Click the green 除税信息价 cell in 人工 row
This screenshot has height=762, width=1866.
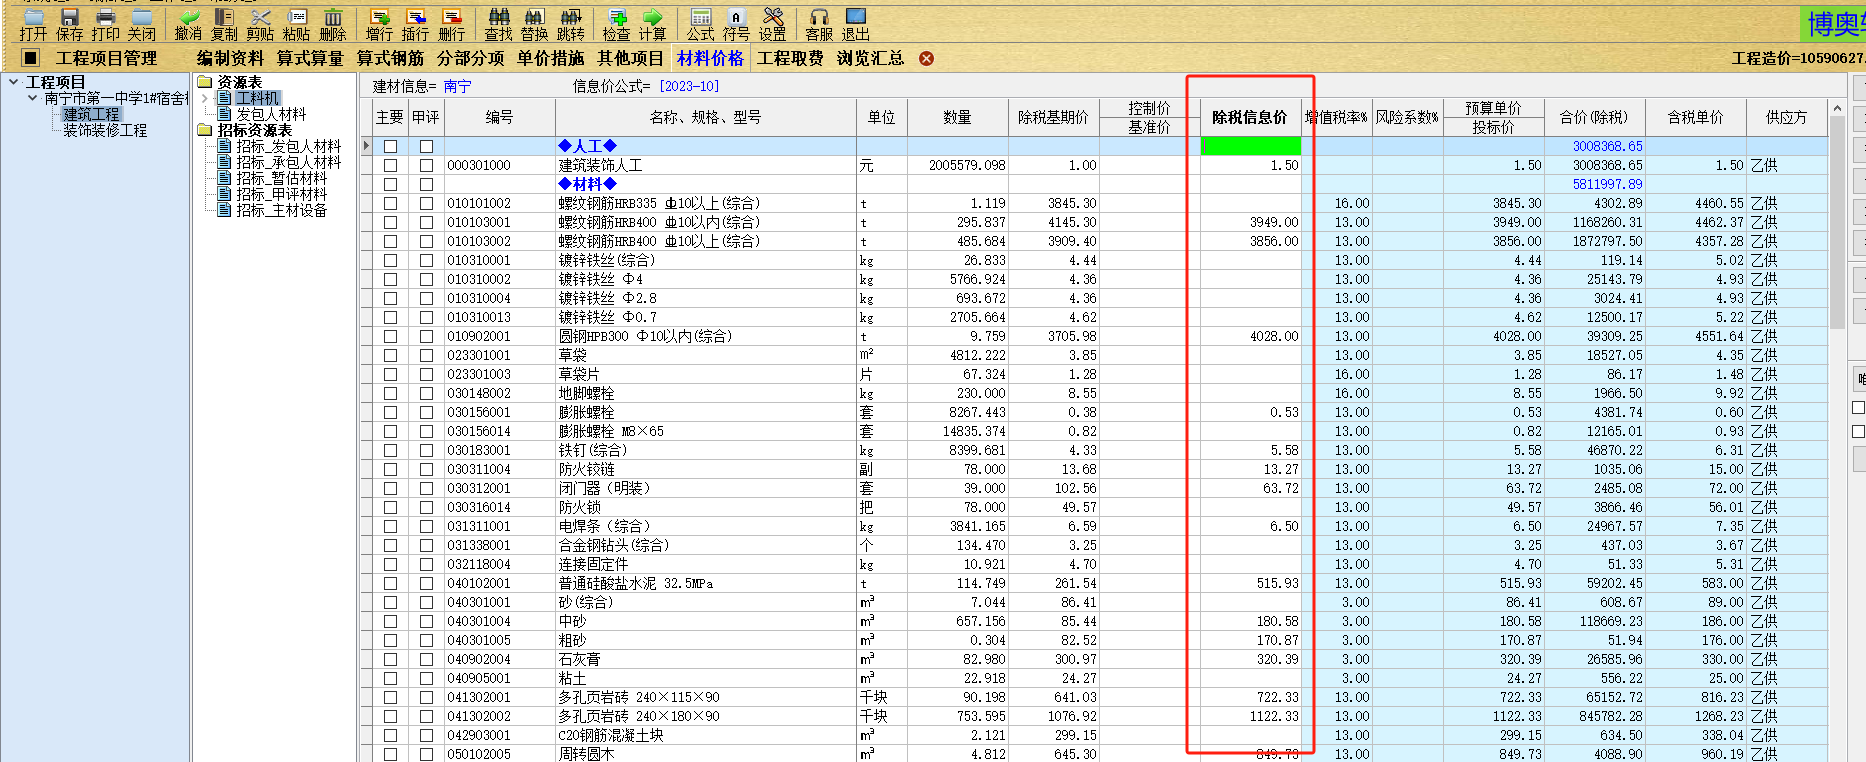1250,146
